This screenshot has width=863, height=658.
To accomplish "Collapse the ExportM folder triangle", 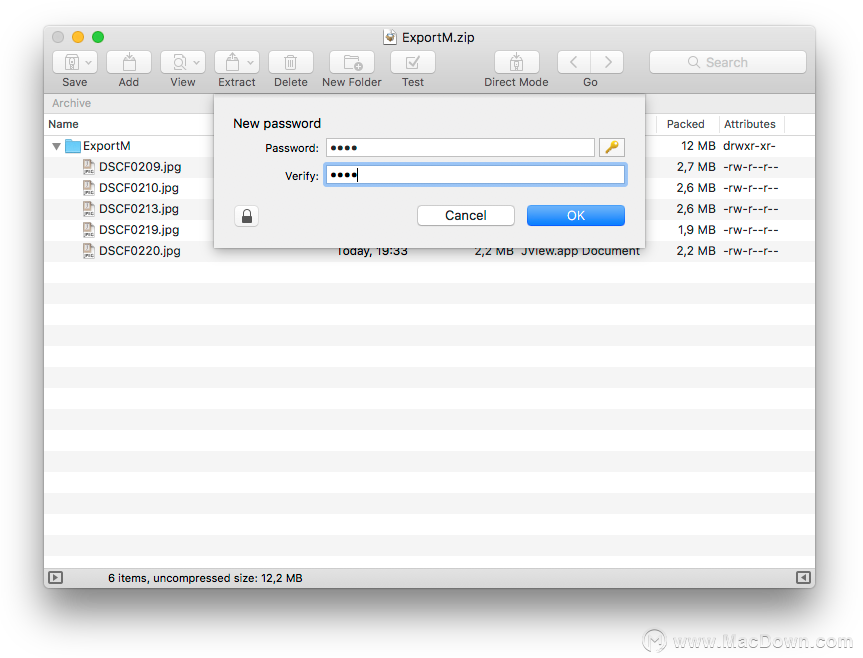I will point(56,146).
